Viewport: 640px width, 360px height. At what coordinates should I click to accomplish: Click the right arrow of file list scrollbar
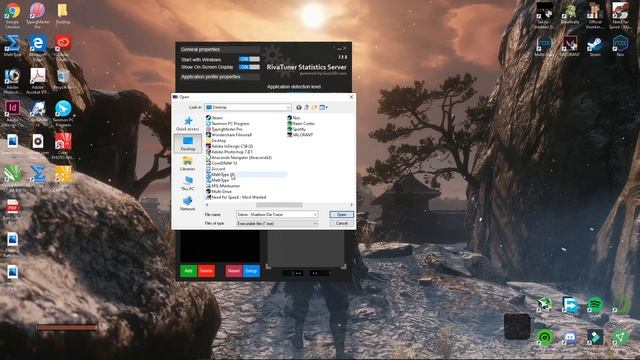(x=351, y=205)
